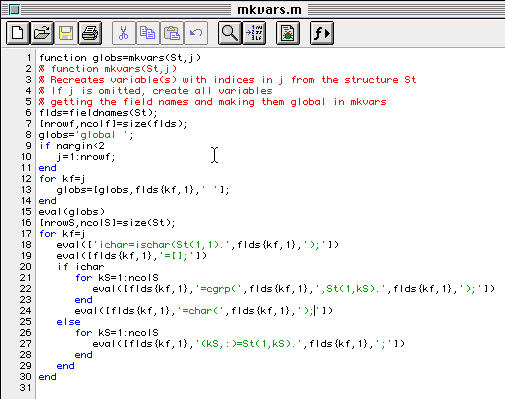The width and height of the screenshot is (505, 399).
Task: Open the function list 'f' arrow button
Action: coord(322,33)
